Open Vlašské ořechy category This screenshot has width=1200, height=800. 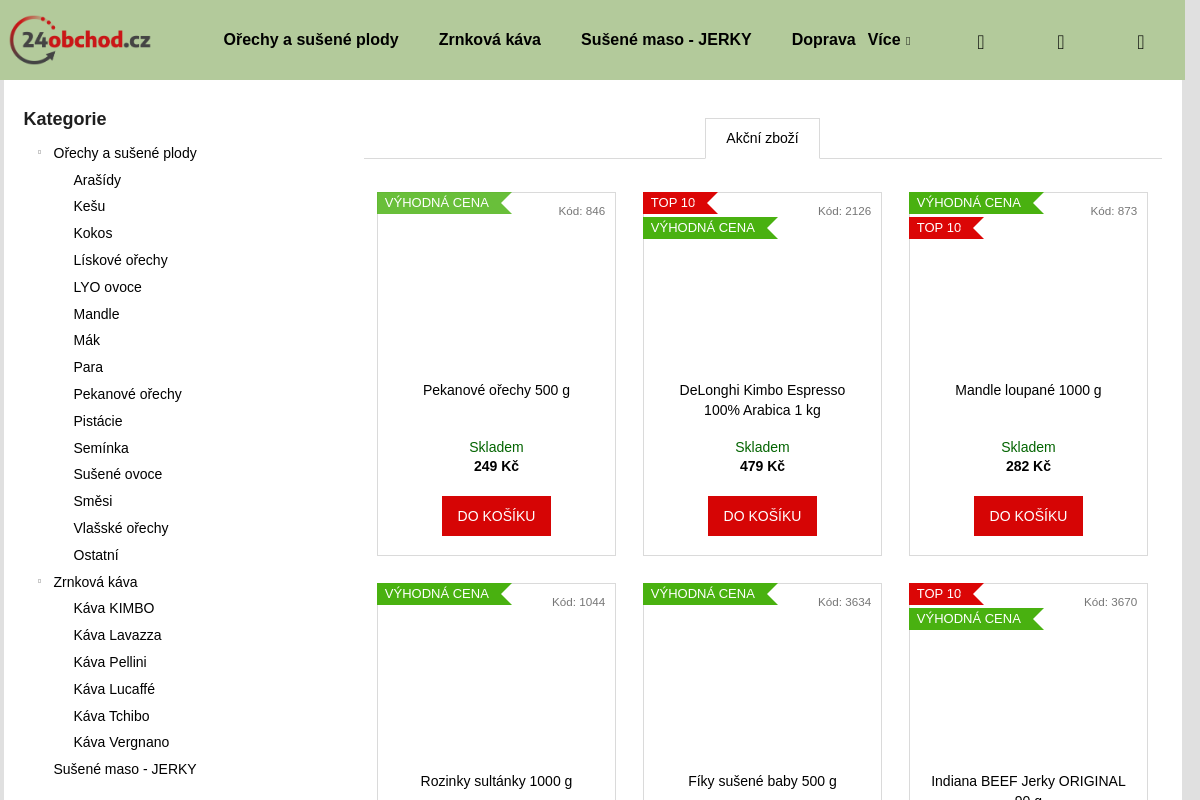pos(121,528)
